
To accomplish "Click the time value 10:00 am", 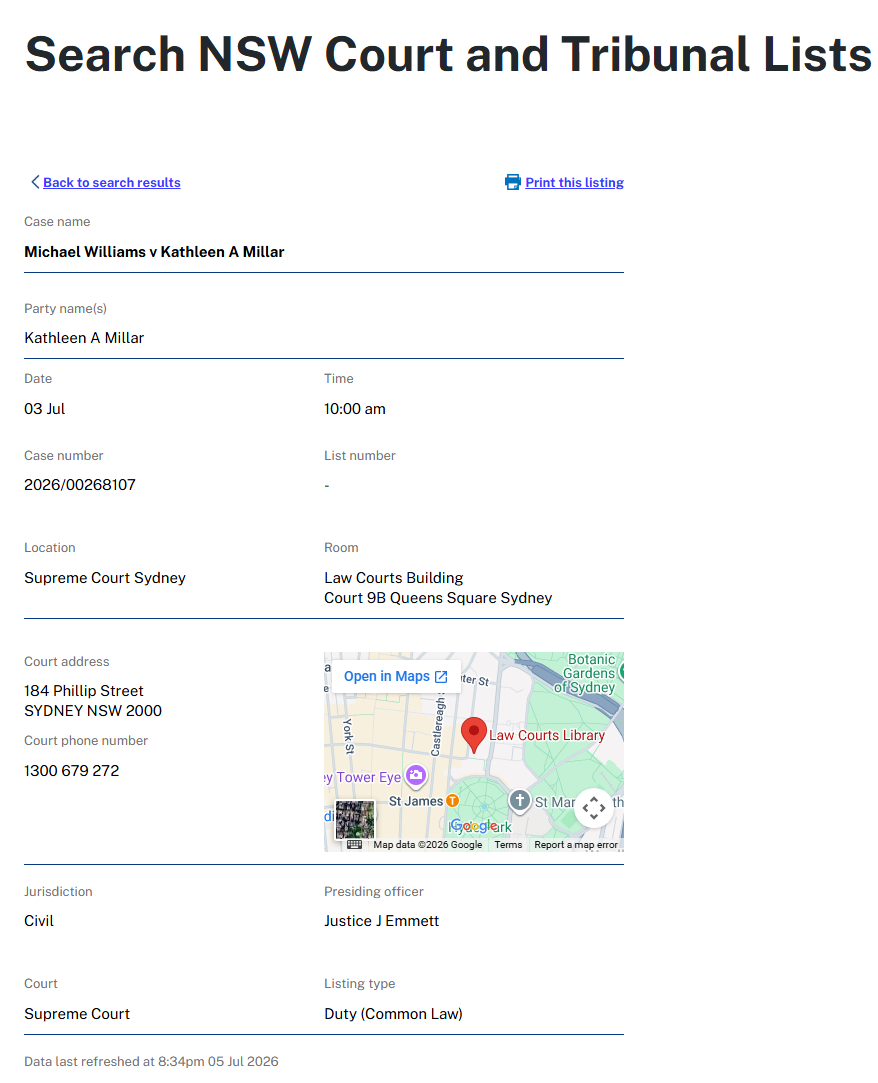I will [x=355, y=409].
